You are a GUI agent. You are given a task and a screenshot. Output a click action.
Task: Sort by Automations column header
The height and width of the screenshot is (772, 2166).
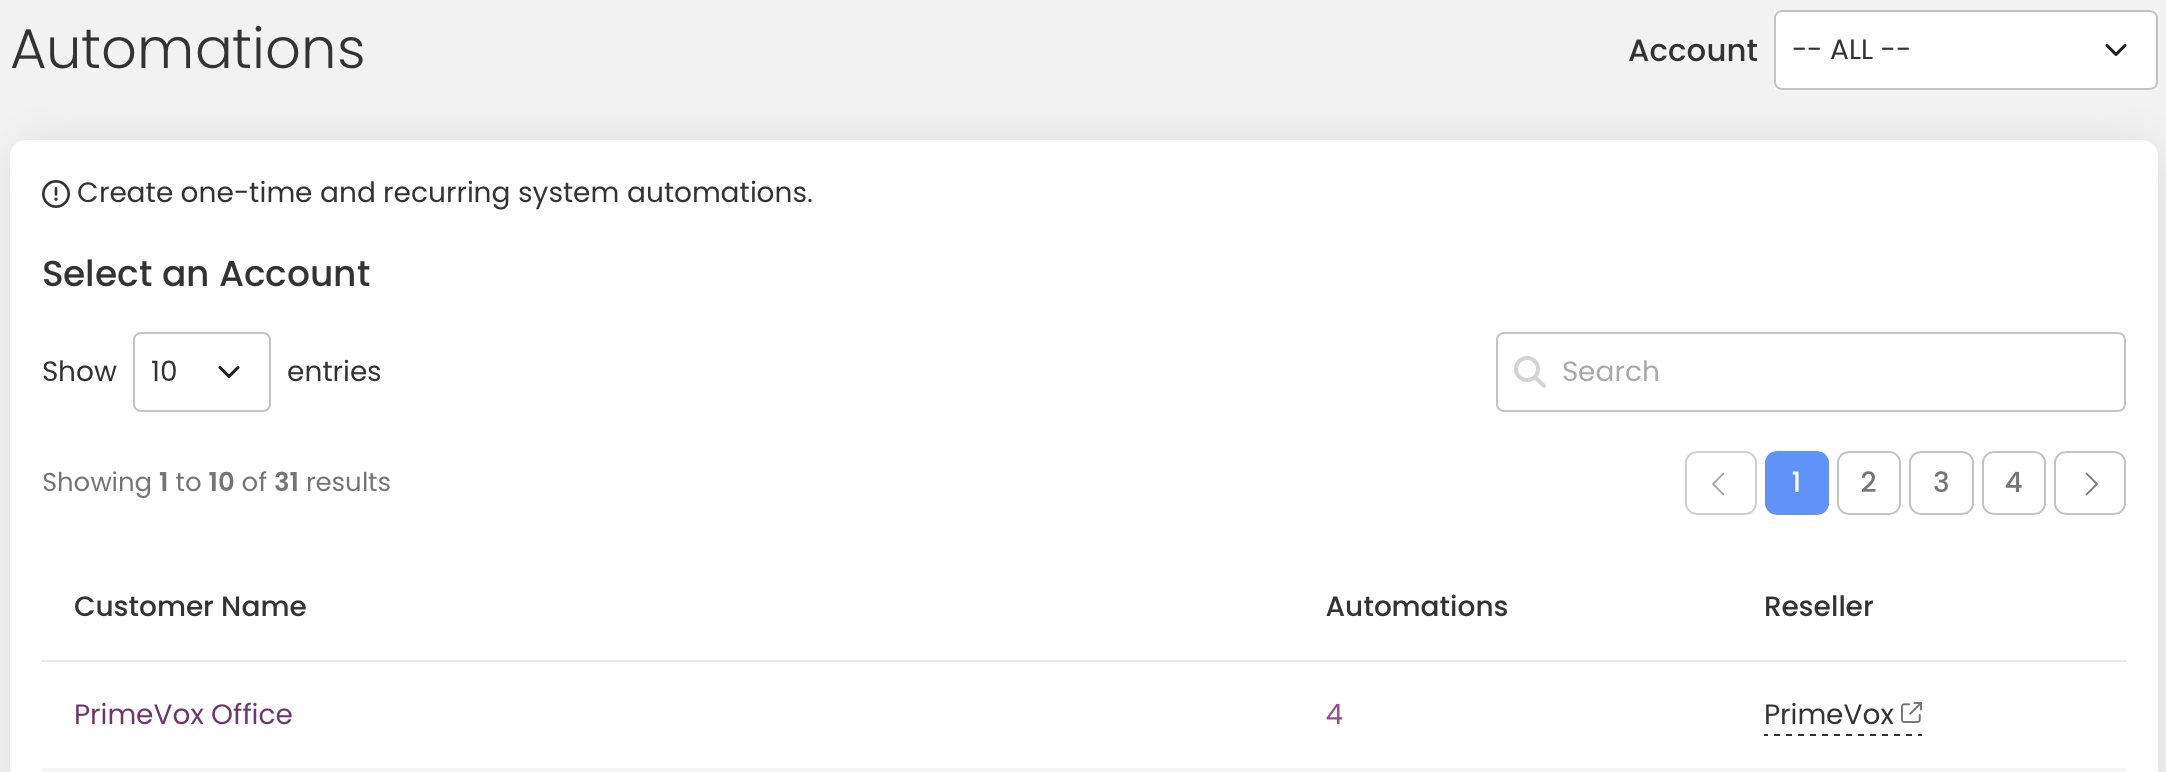click(x=1416, y=606)
